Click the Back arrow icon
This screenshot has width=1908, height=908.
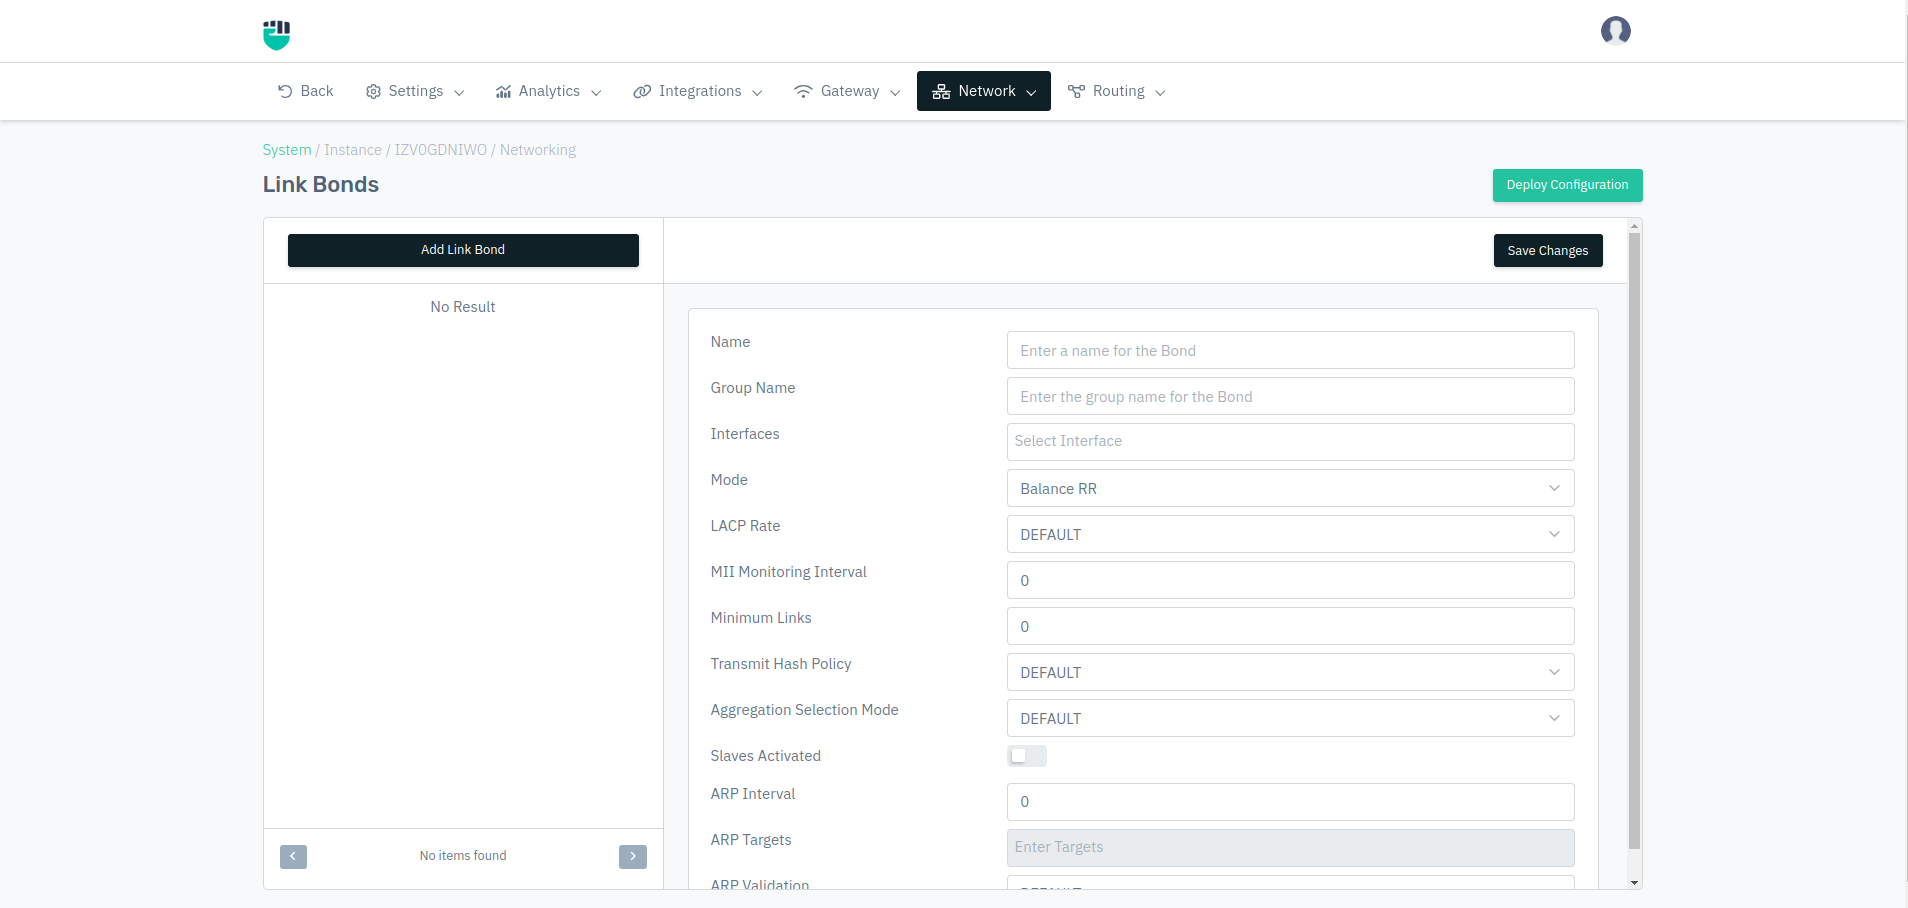tap(285, 91)
